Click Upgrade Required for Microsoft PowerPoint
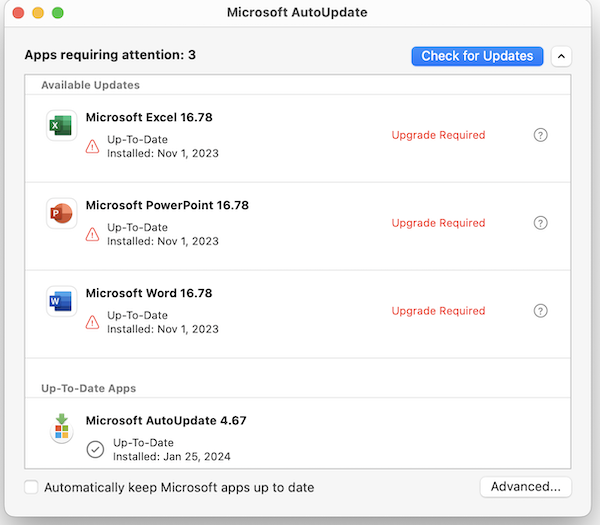Viewport: 600px width, 525px height. pos(438,223)
